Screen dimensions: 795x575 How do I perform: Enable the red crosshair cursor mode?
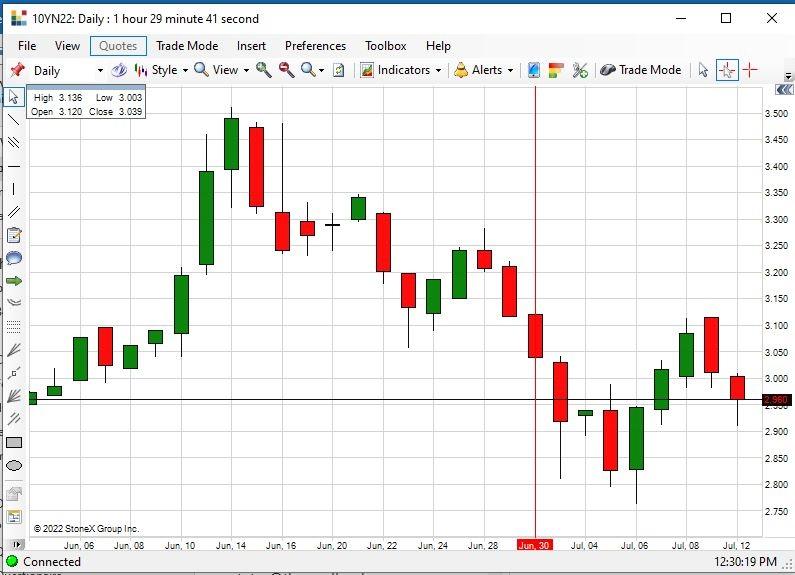pyautogui.click(x=750, y=70)
